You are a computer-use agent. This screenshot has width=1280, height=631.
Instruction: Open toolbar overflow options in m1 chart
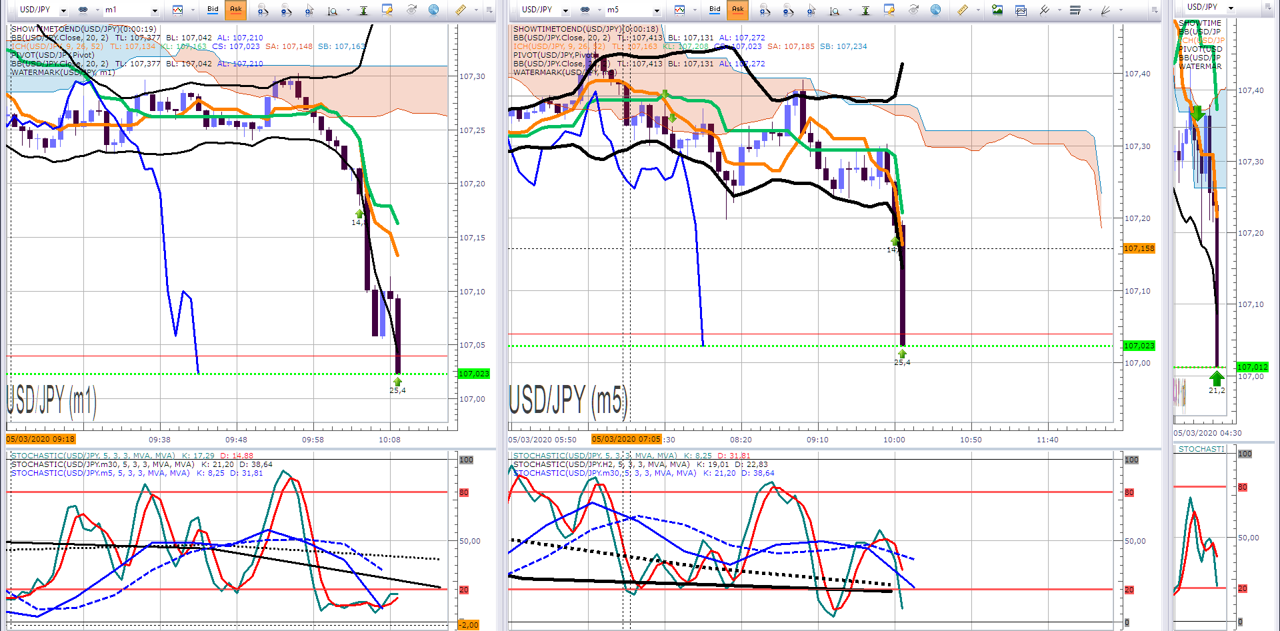(489, 10)
